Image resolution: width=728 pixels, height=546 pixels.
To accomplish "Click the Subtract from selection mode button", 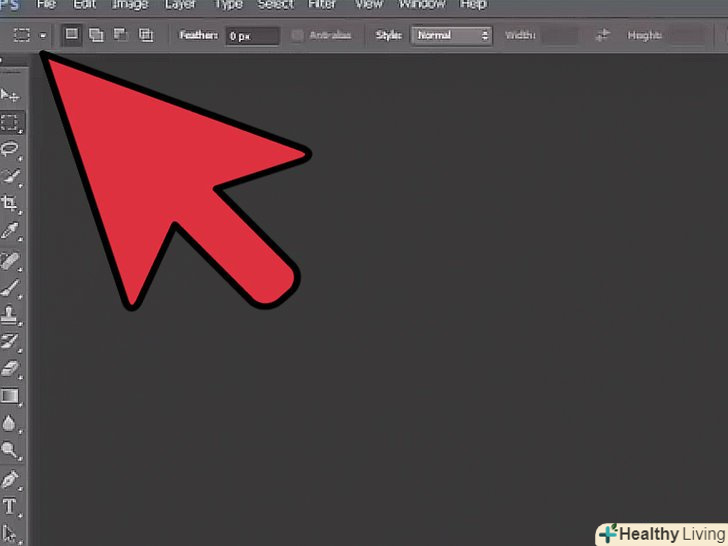I will [121, 35].
